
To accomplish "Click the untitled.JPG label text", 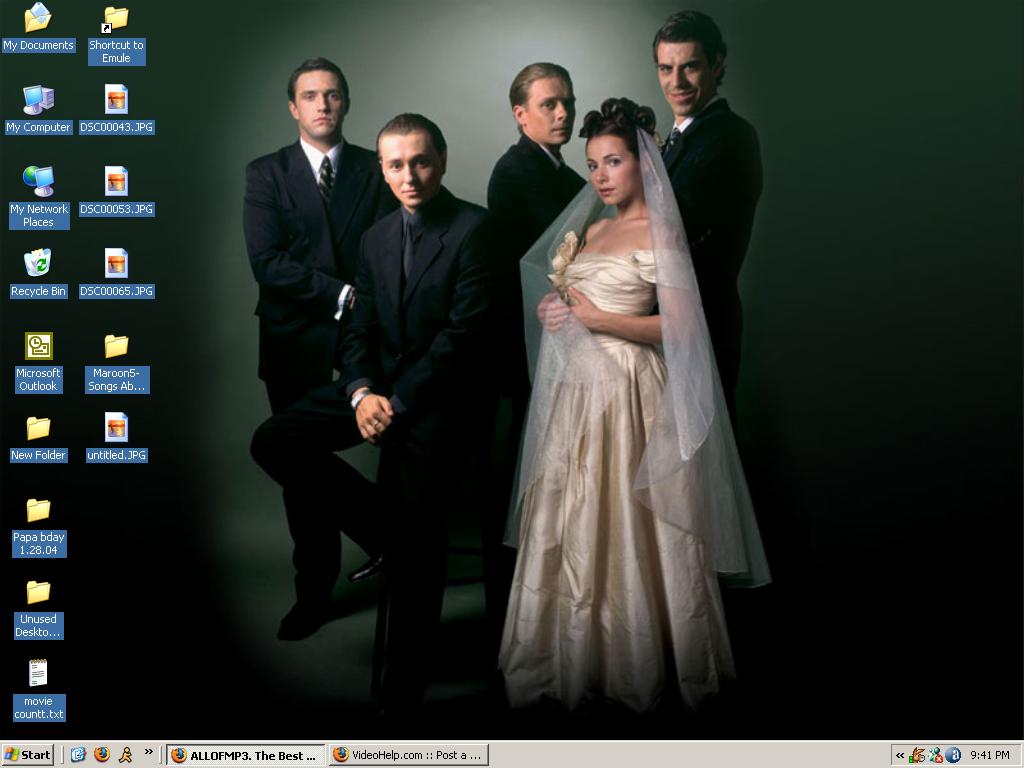I will (116, 455).
